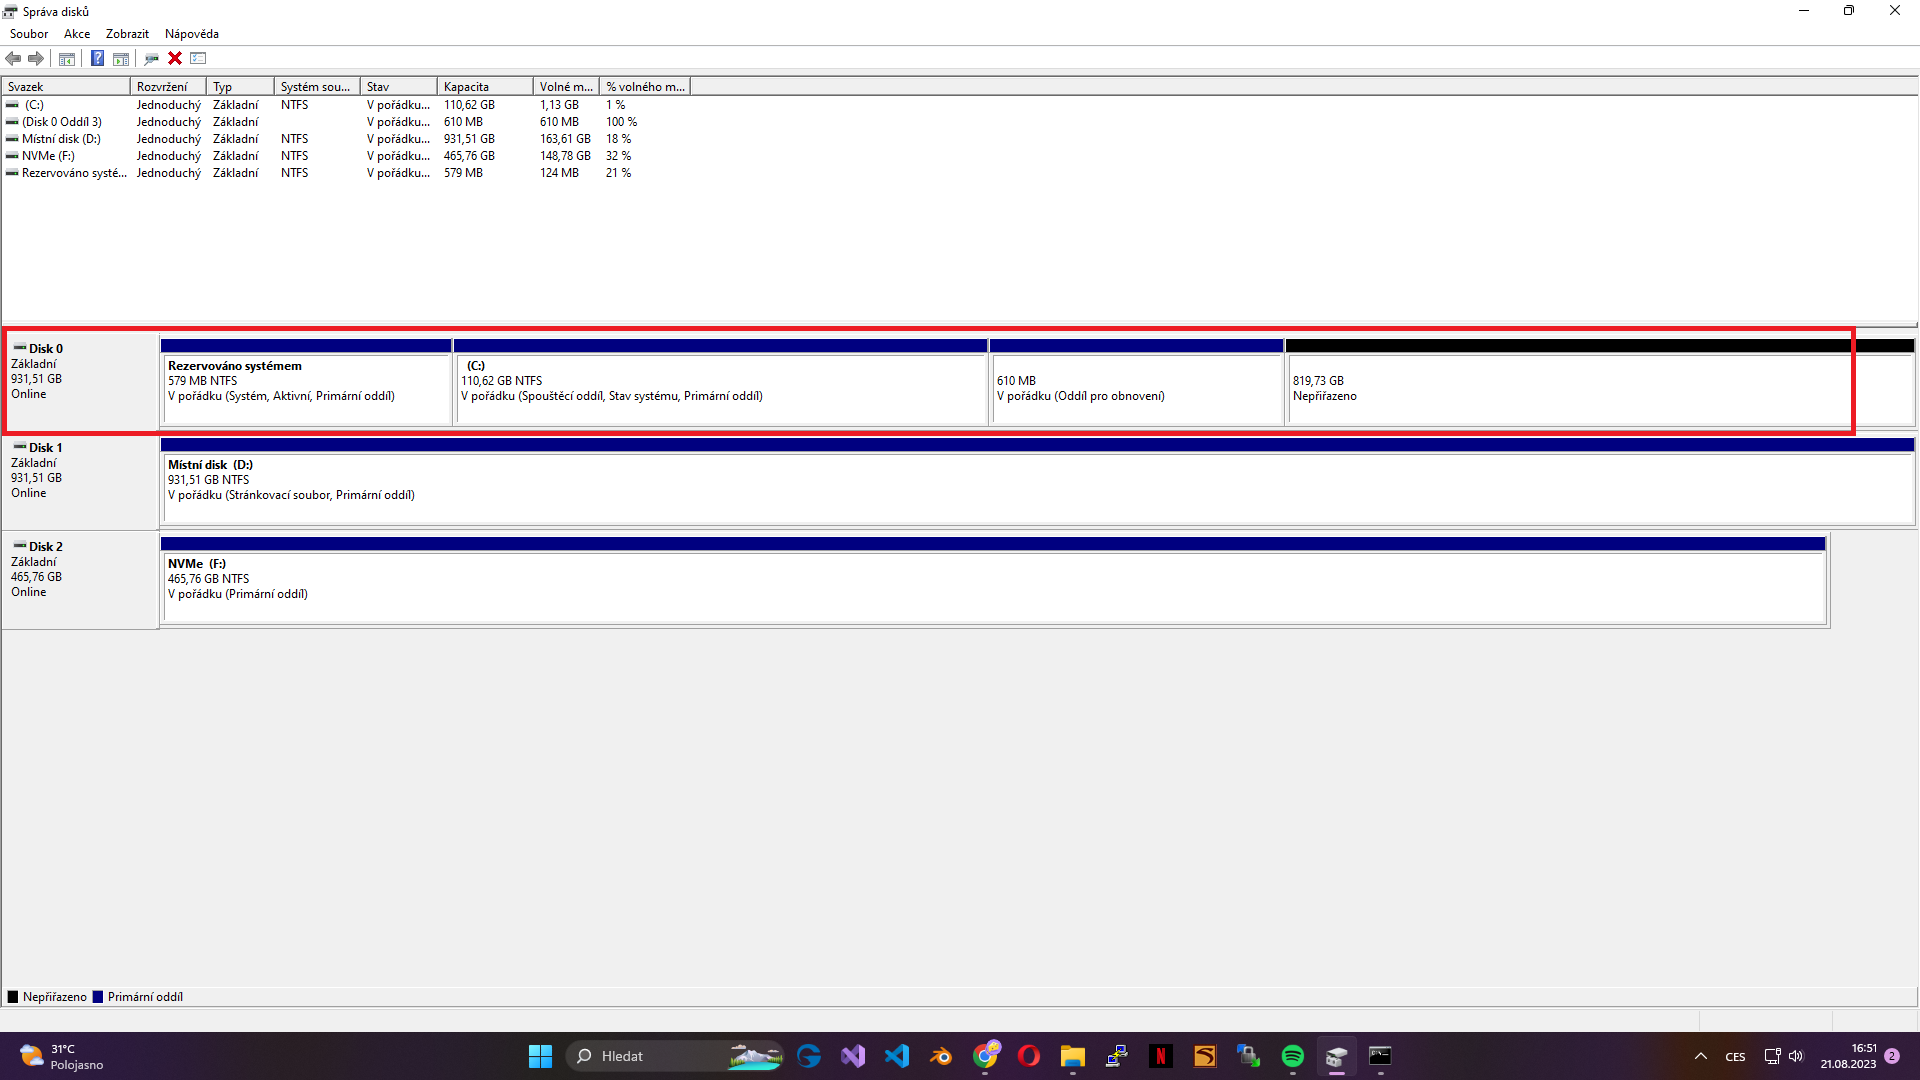
Task: Click the Back arrow toolbar icon
Action: [x=13, y=58]
